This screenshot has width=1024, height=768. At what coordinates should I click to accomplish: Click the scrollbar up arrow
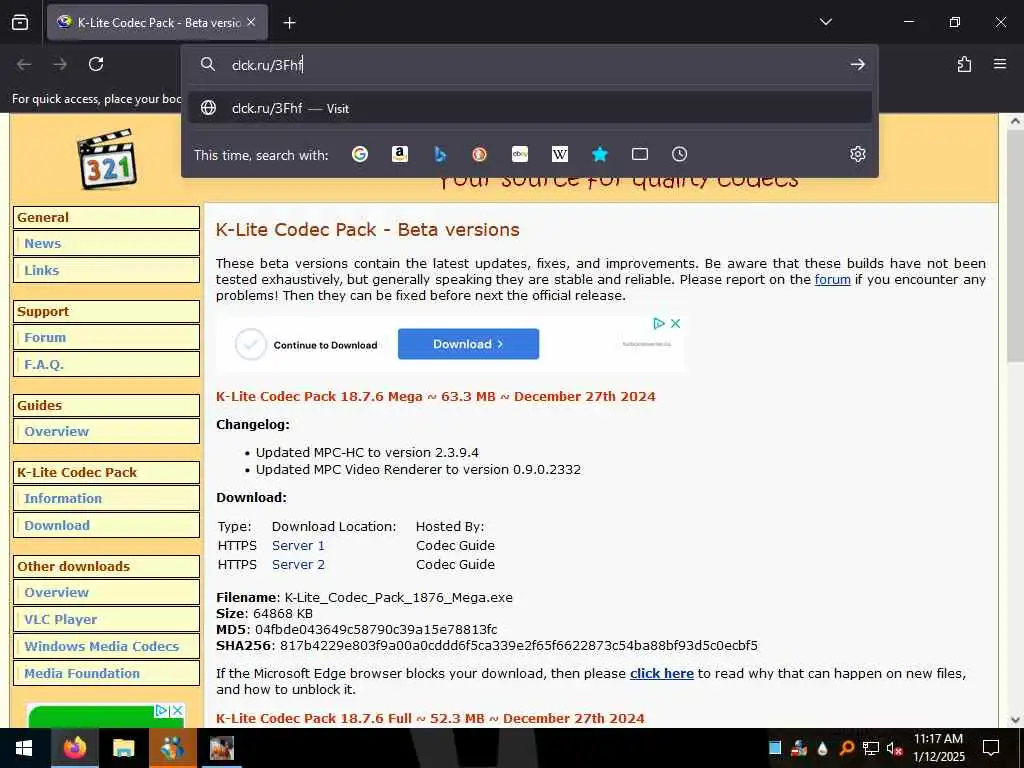point(1016,121)
